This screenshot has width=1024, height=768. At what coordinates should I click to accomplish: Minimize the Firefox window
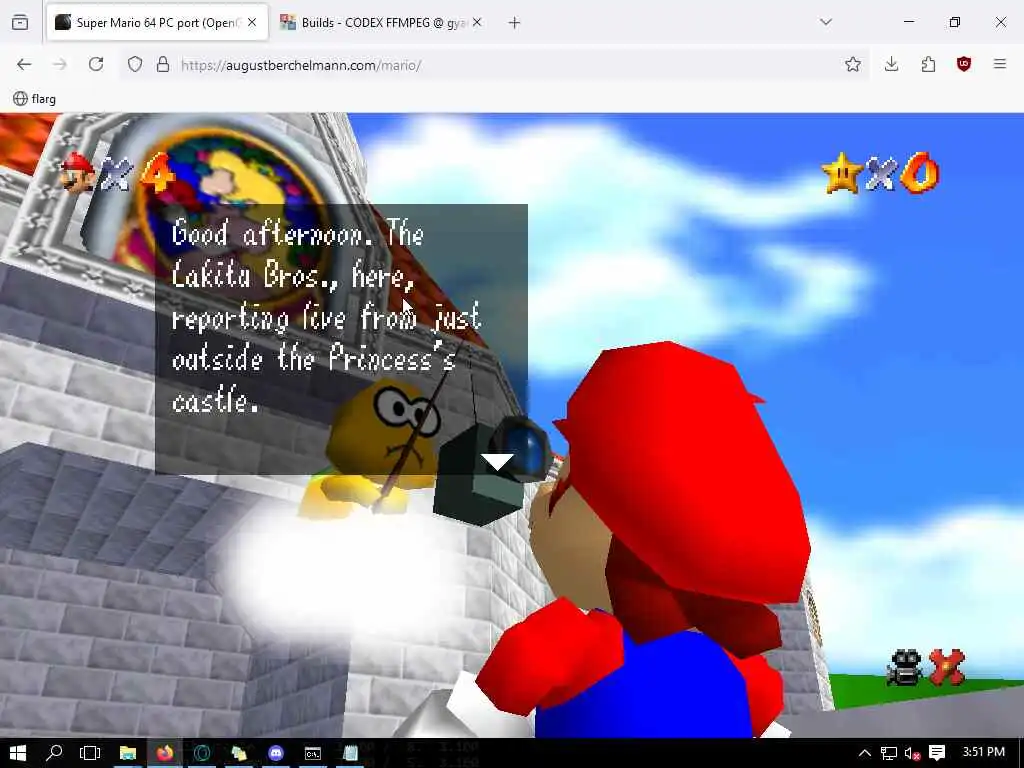coord(909,22)
